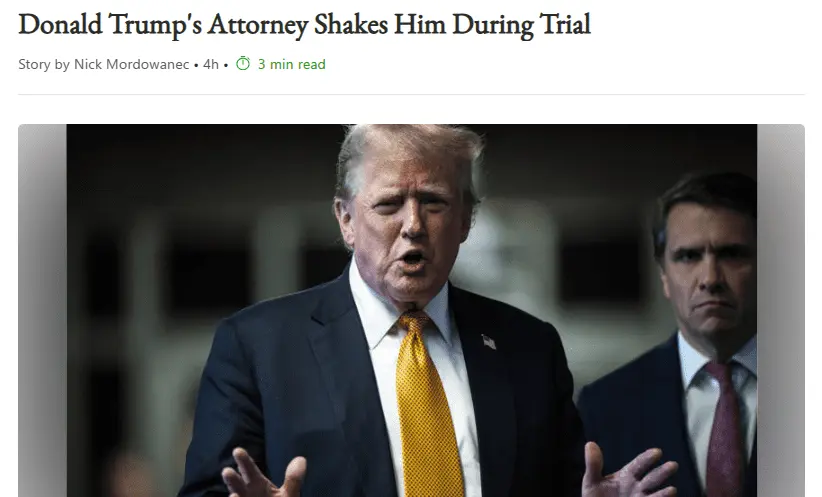
Task: Click the "Story by" byline text
Action: tap(44, 64)
